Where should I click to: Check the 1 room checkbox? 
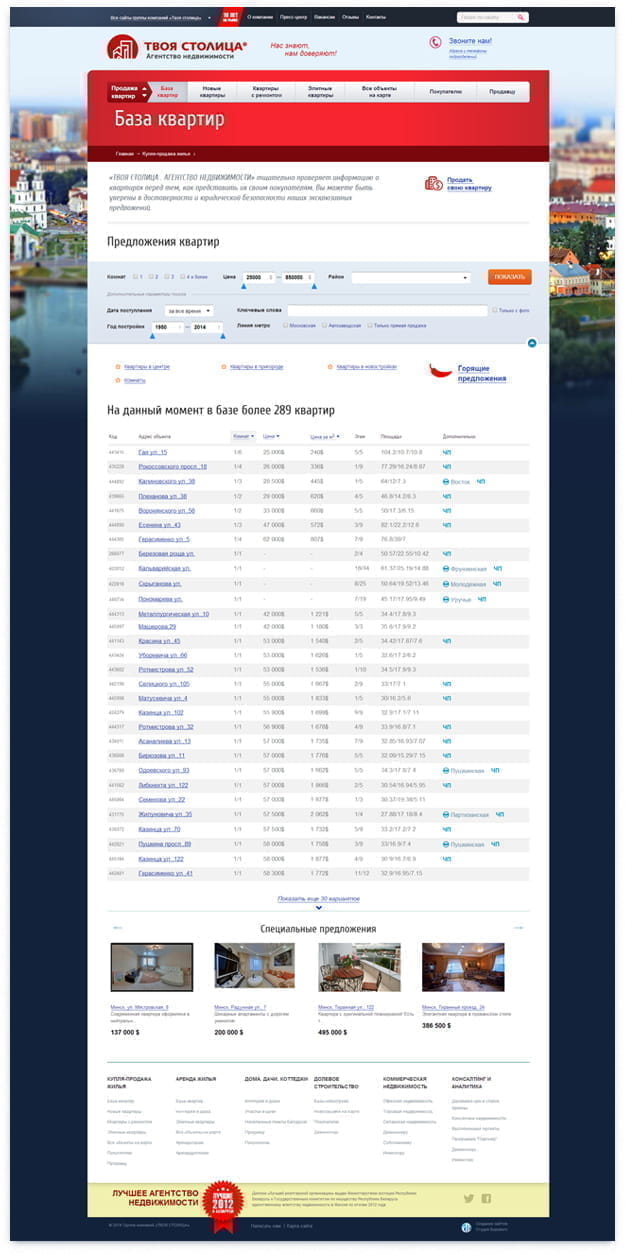pyautogui.click(x=136, y=276)
